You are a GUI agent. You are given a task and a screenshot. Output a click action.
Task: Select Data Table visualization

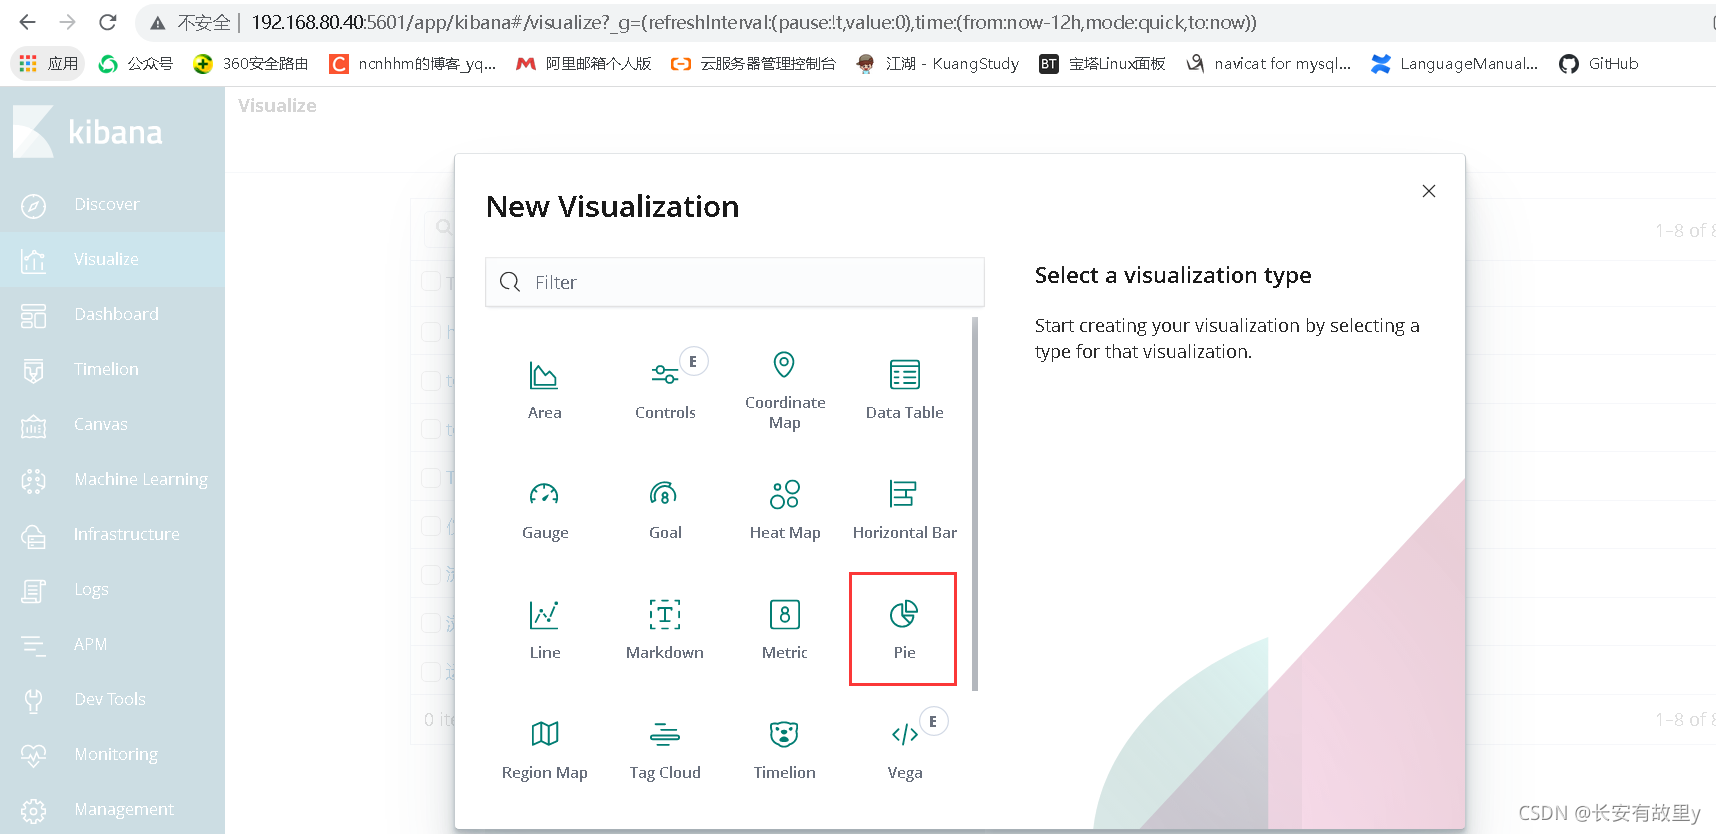905,390
